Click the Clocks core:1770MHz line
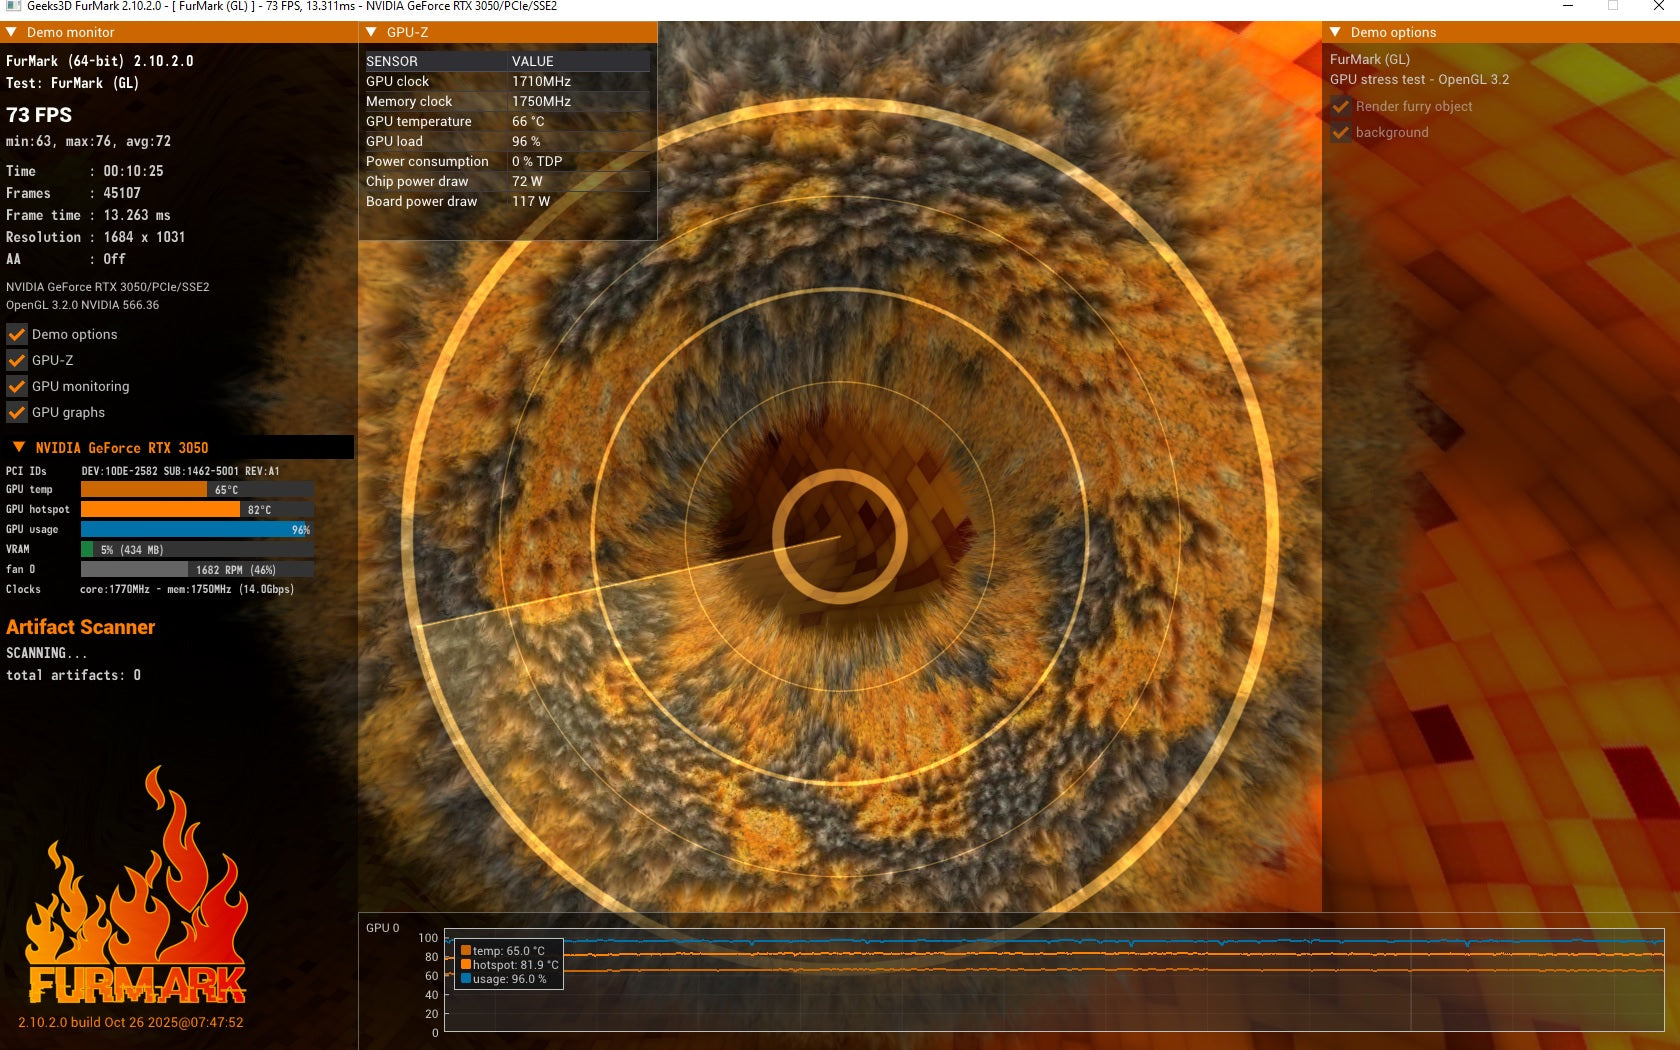The width and height of the screenshot is (1680, 1050). tap(150, 589)
